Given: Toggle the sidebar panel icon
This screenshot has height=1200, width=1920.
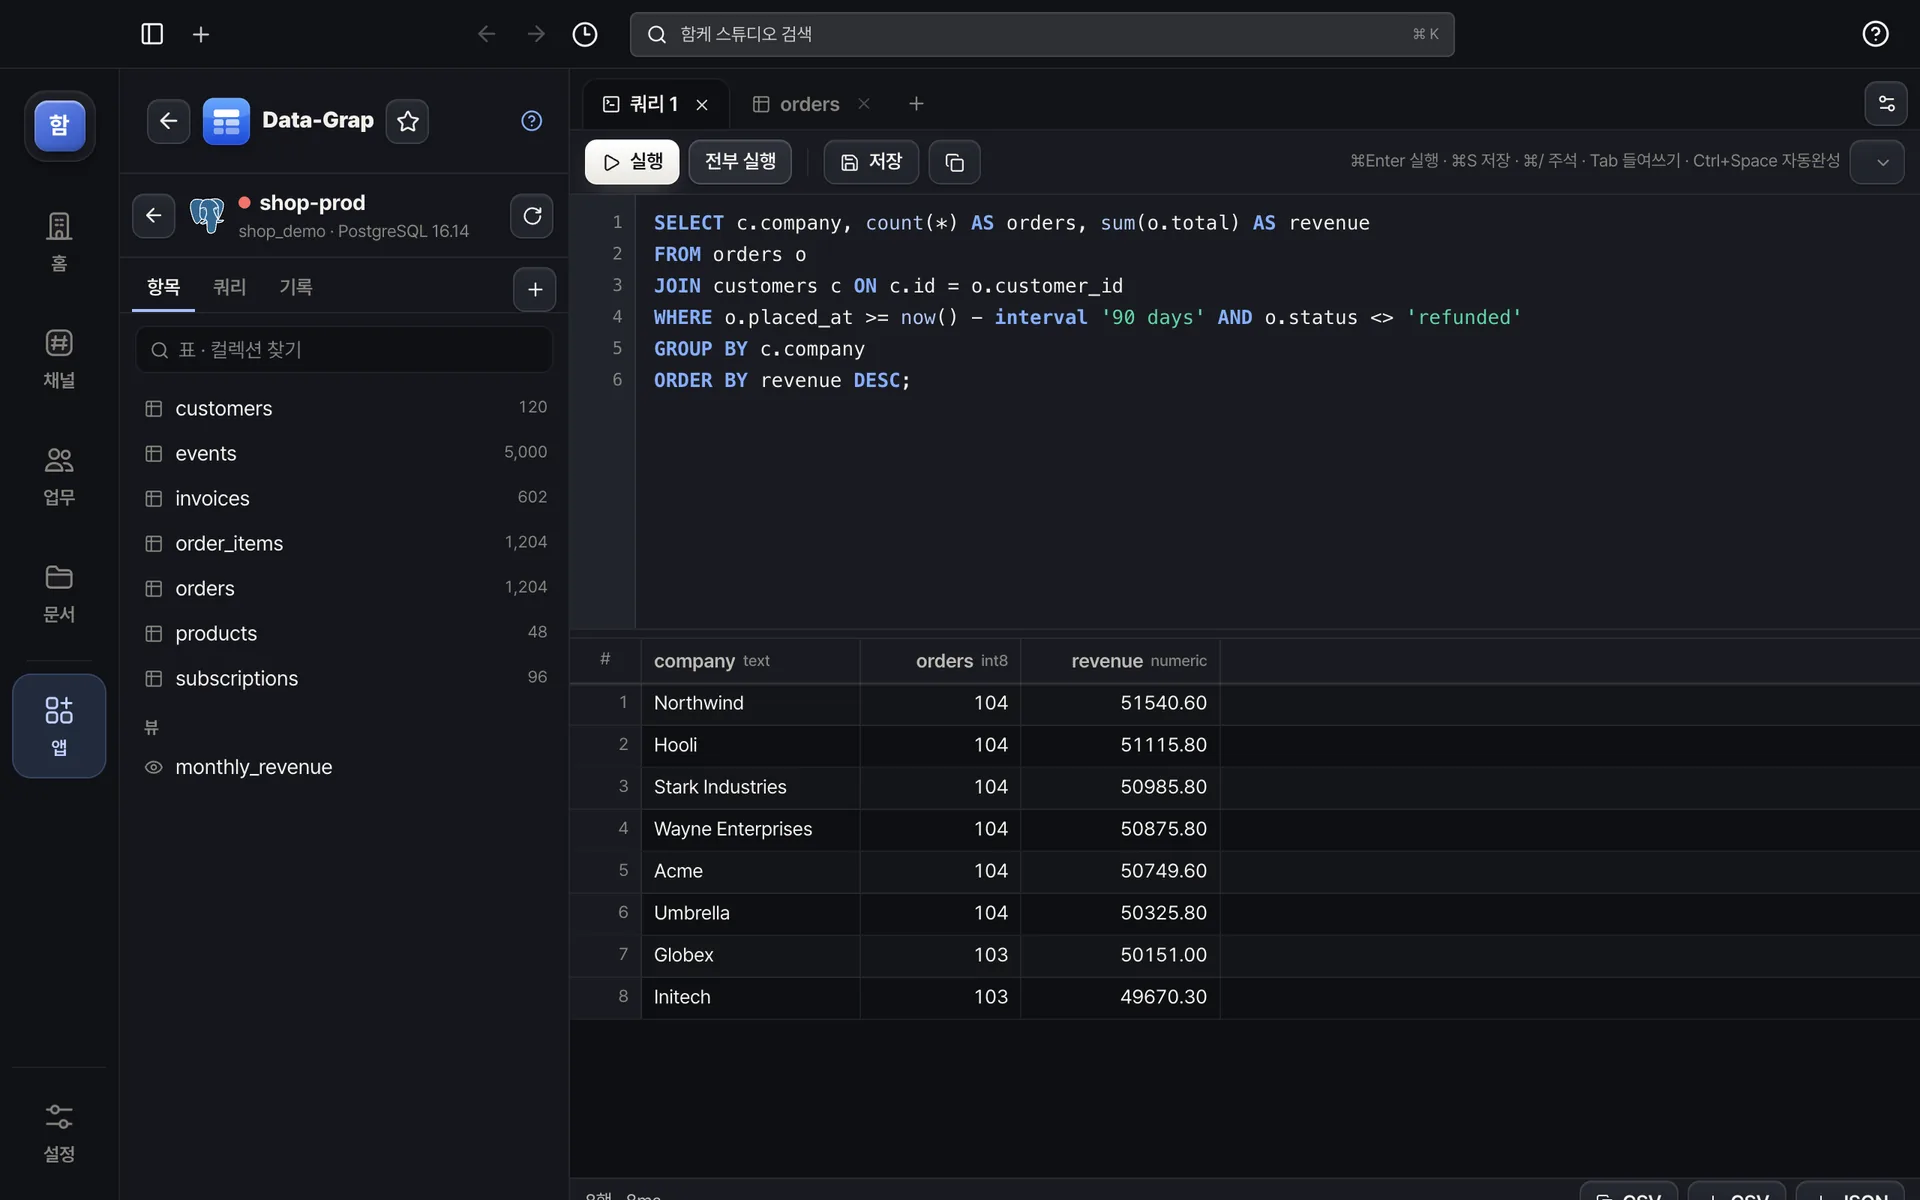Looking at the screenshot, I should click(x=152, y=34).
